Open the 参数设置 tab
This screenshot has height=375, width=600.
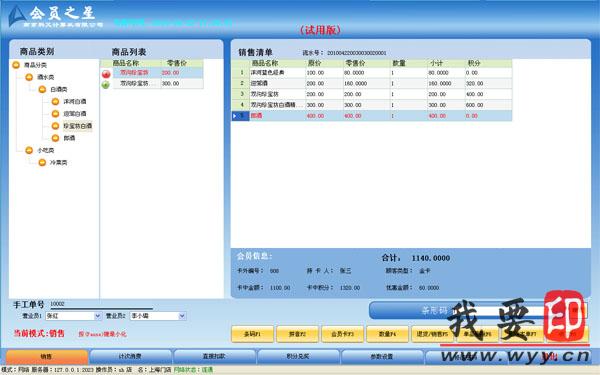(x=382, y=357)
